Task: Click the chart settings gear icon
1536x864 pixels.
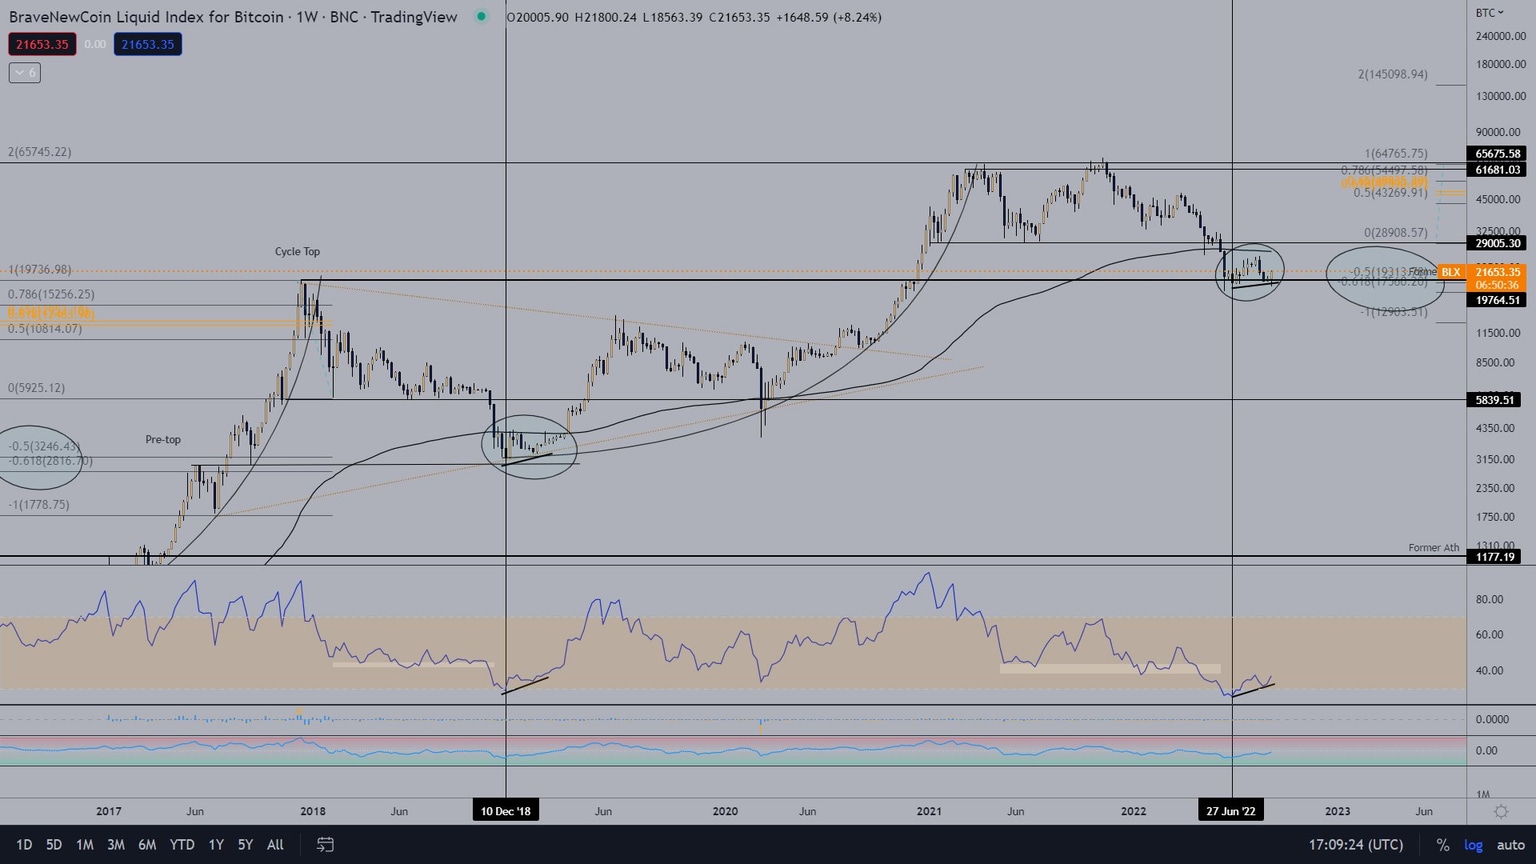Action: 1500,812
